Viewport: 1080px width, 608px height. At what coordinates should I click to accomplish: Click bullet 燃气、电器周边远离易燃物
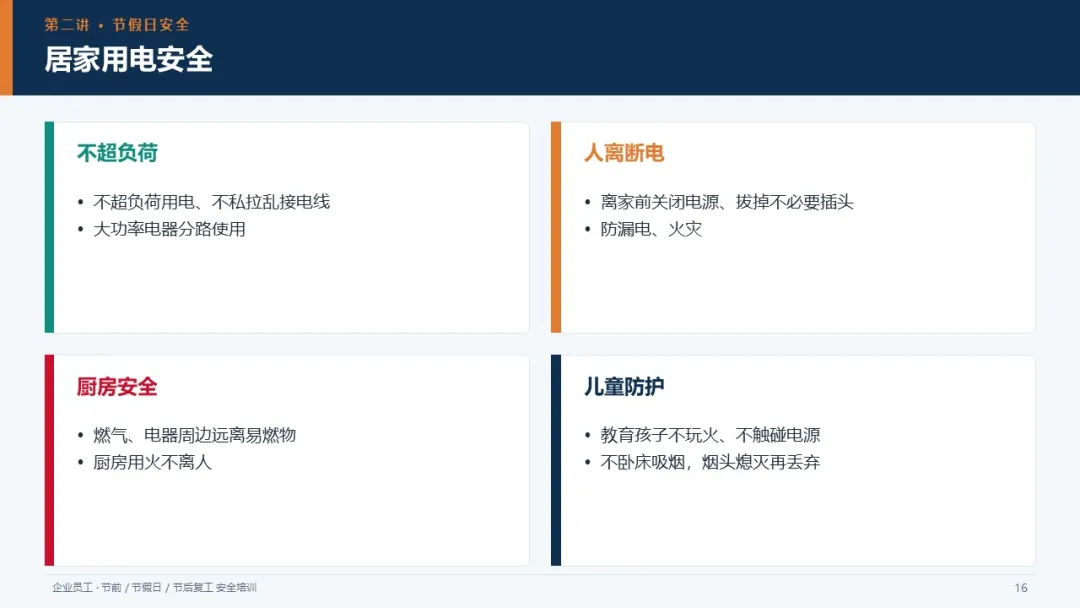(195, 435)
